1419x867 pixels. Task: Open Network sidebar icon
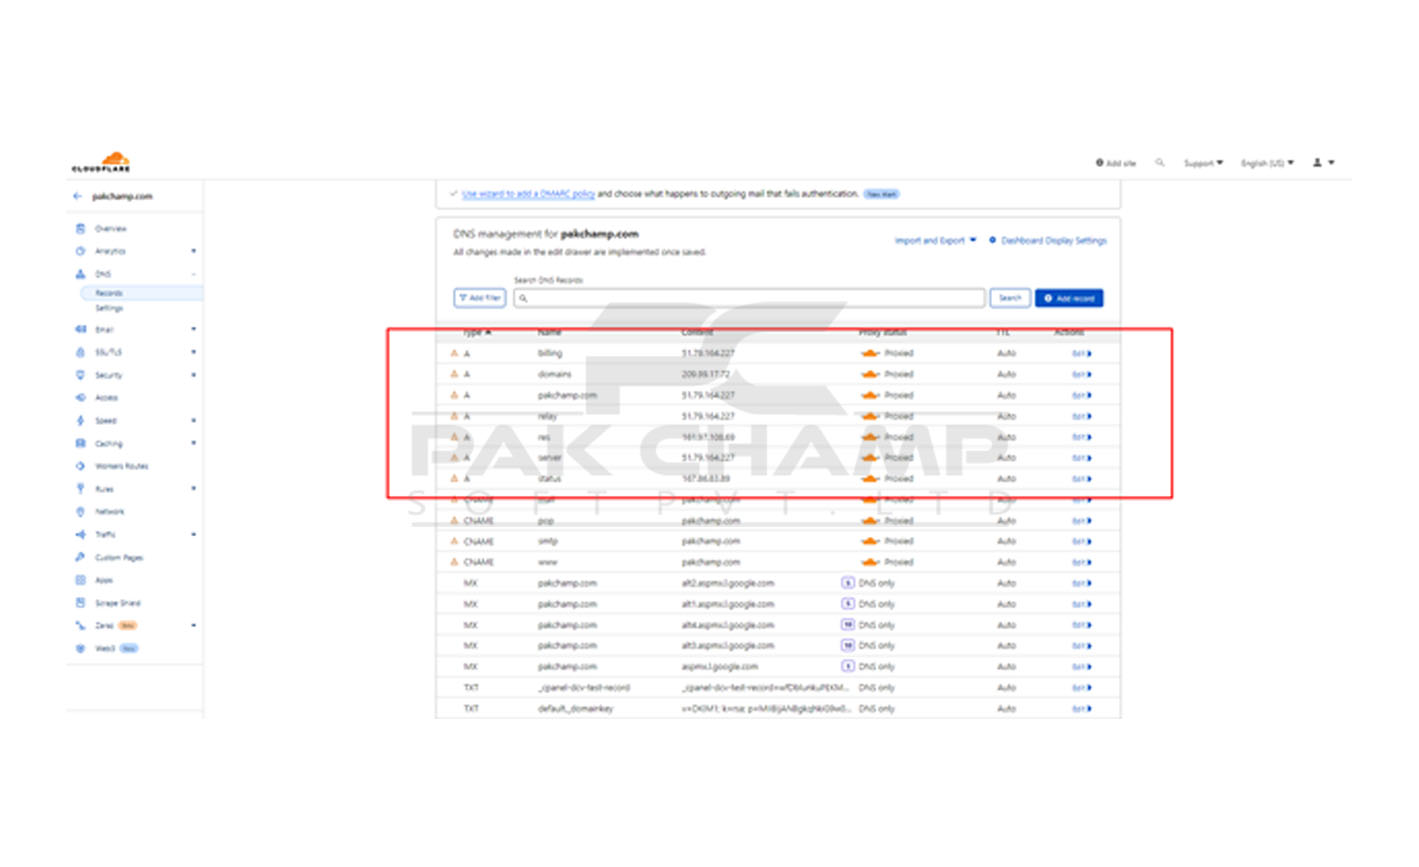point(80,511)
